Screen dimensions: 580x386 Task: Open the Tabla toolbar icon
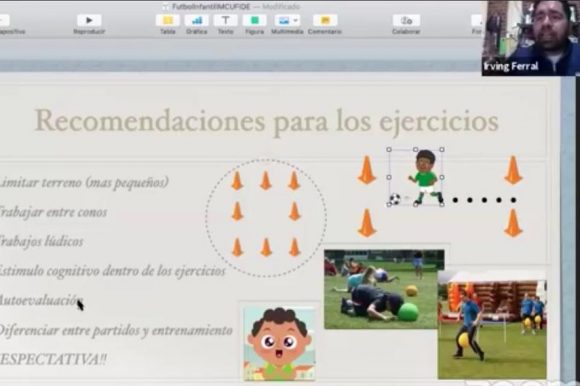click(168, 20)
